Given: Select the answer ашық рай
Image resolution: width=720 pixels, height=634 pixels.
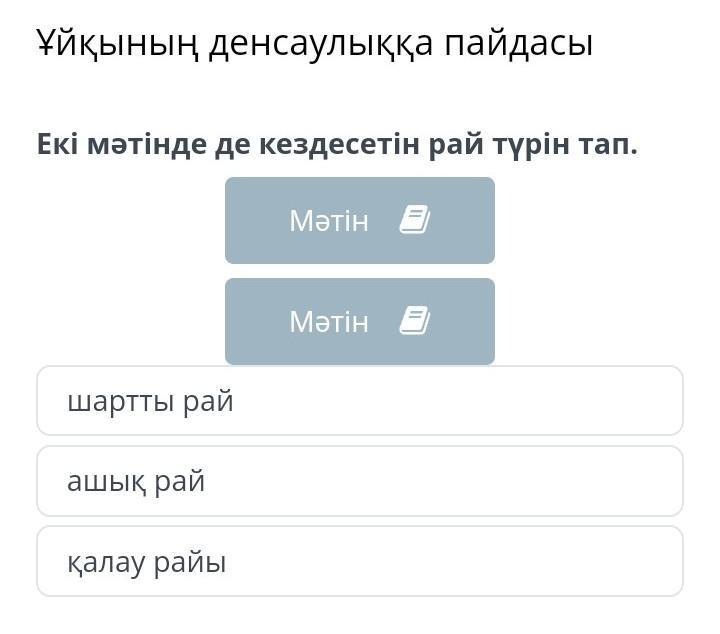Looking at the screenshot, I should click(360, 481).
